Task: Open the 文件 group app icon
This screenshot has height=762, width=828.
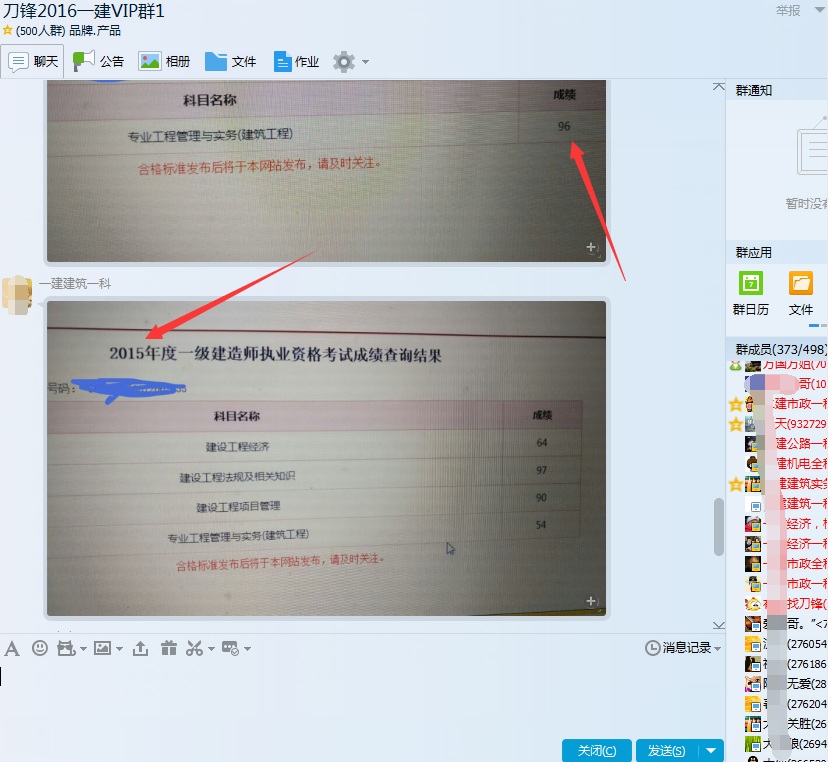Action: pyautogui.click(x=801, y=294)
